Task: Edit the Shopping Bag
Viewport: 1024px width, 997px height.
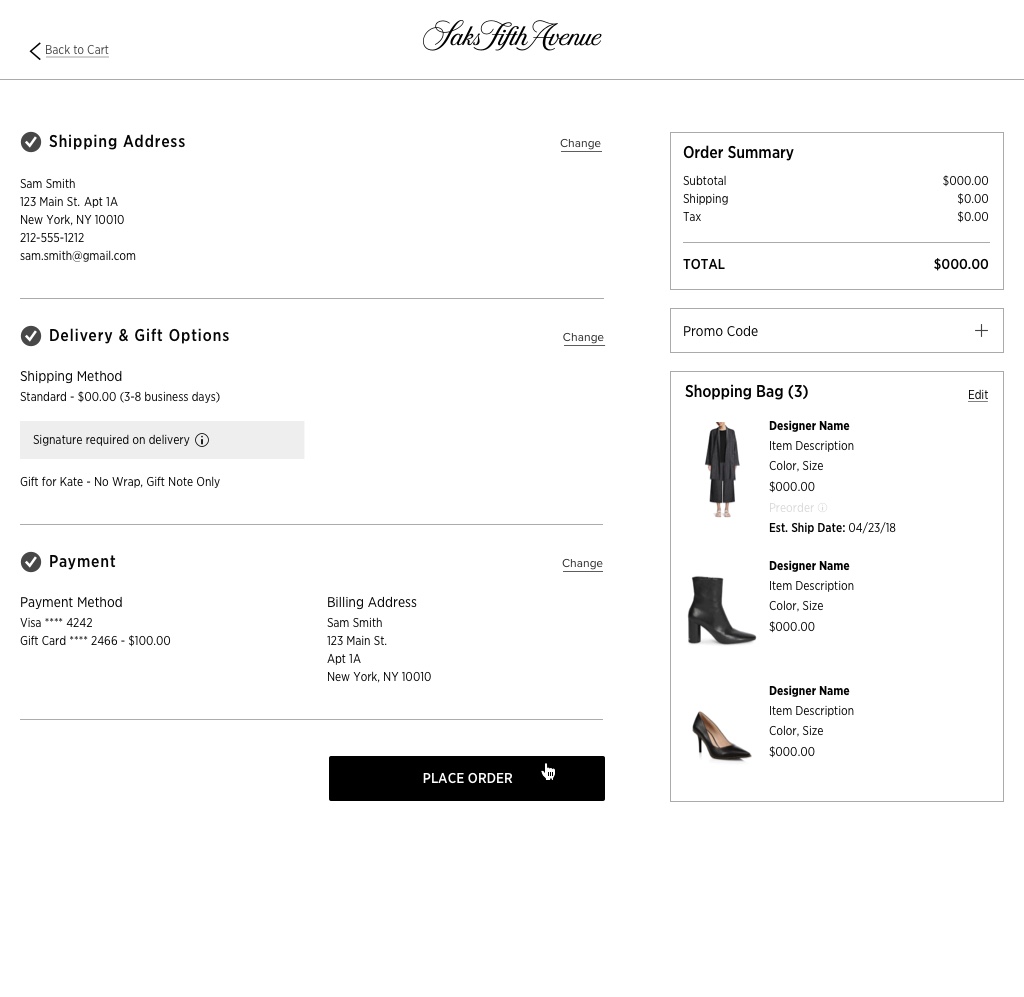Action: tap(978, 395)
